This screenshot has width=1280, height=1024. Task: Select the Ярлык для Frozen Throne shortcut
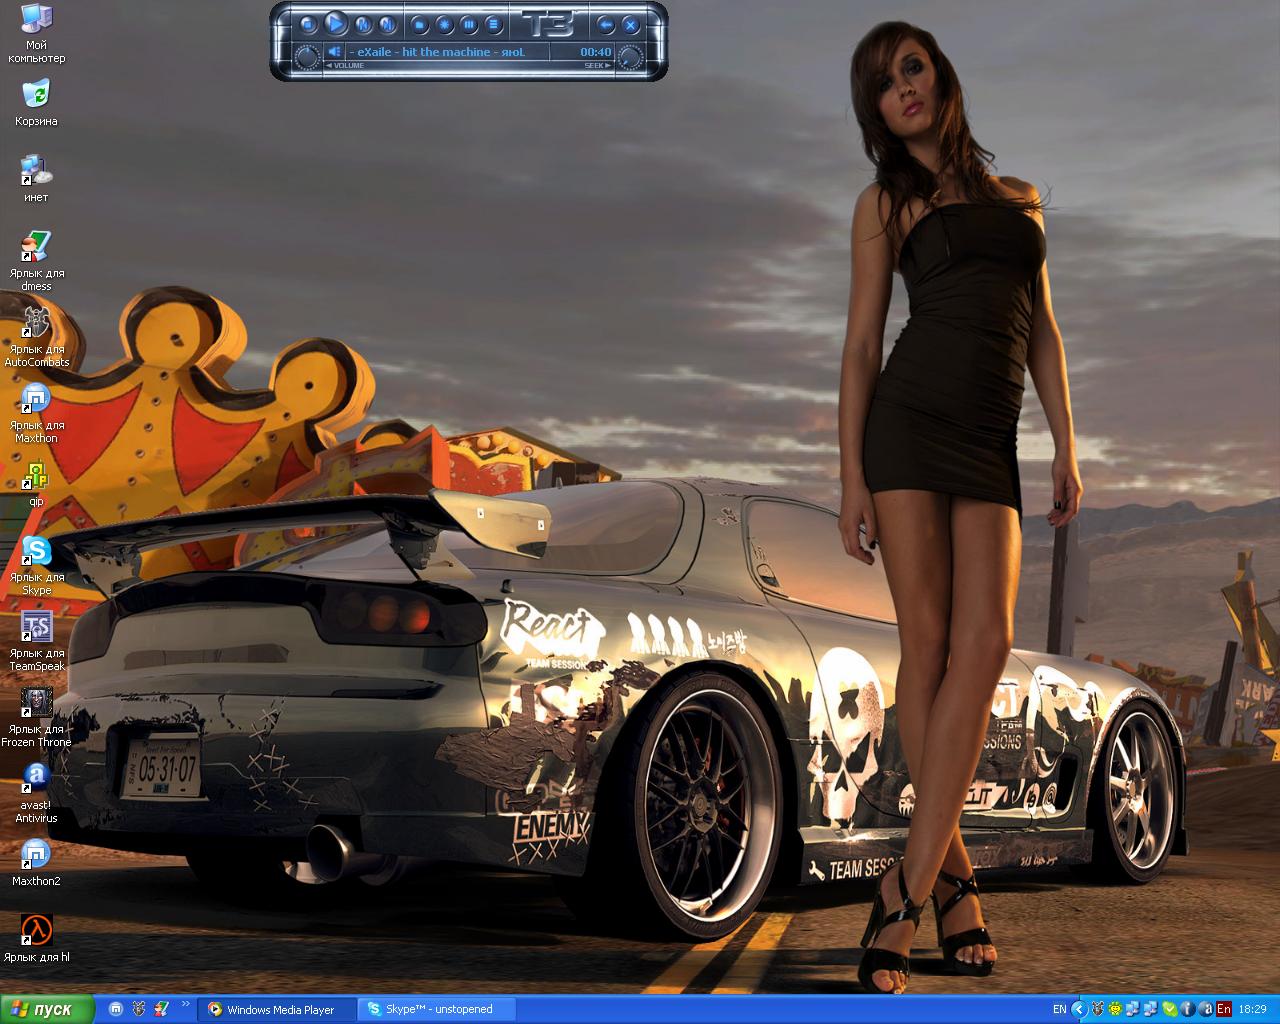(x=36, y=717)
